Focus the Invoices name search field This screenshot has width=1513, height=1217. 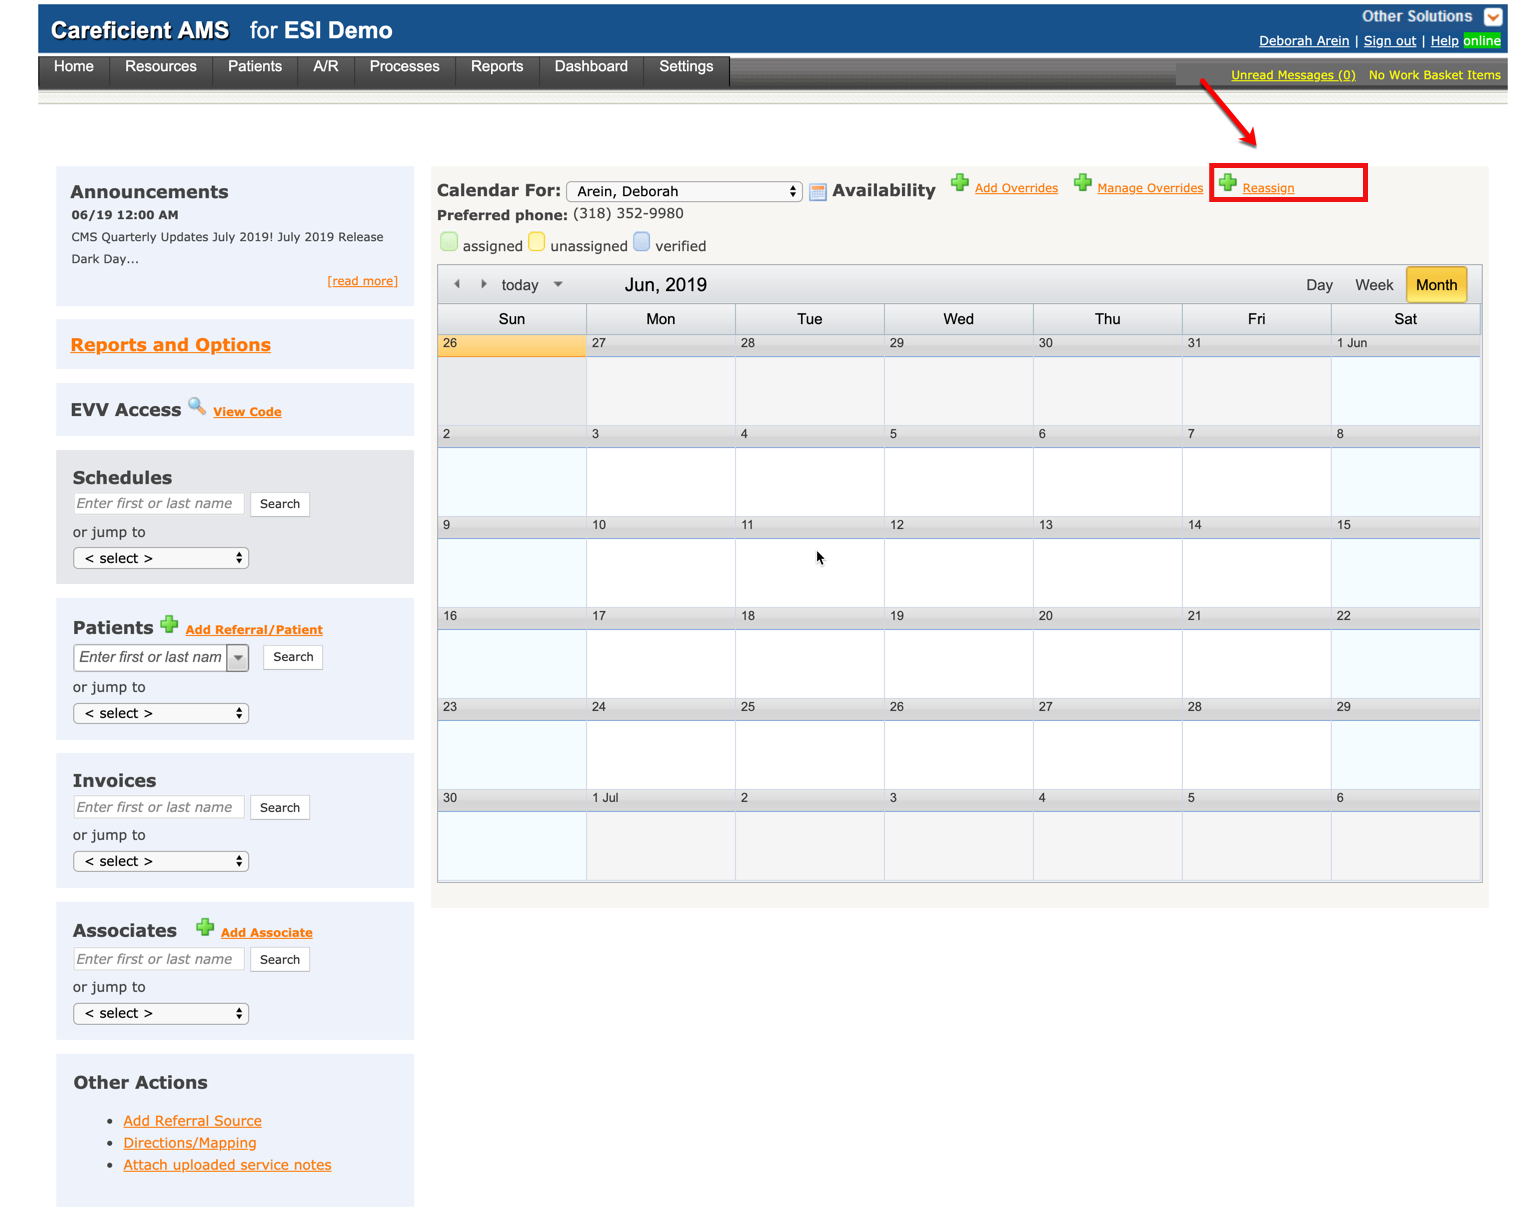tap(158, 808)
